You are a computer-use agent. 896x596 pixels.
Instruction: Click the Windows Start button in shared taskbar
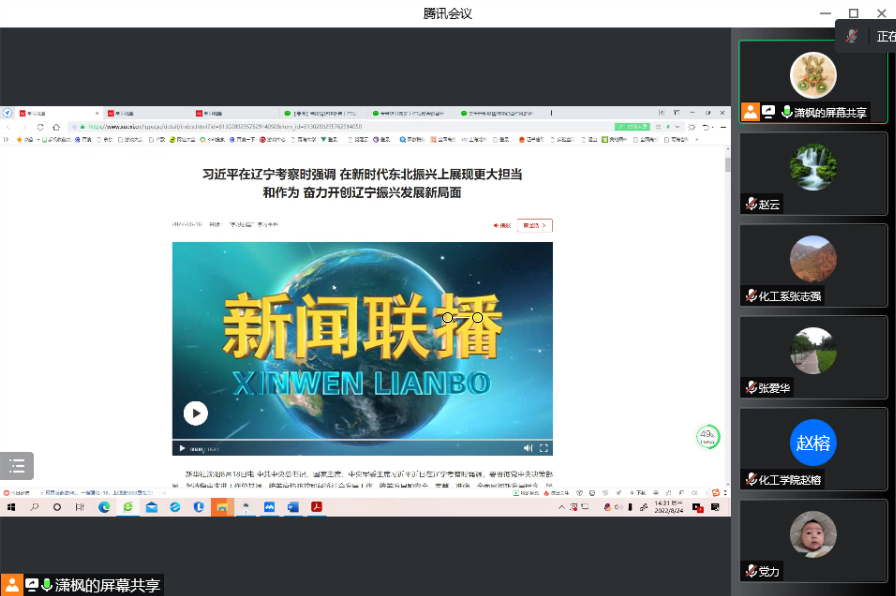(x=12, y=507)
